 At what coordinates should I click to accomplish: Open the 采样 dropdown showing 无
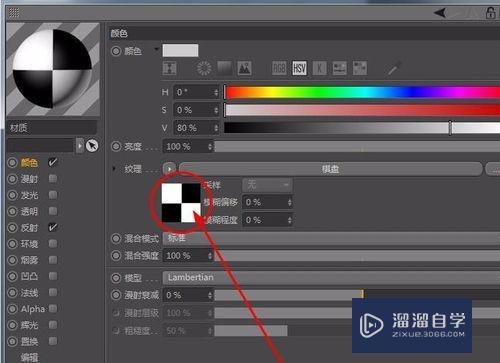(267, 185)
